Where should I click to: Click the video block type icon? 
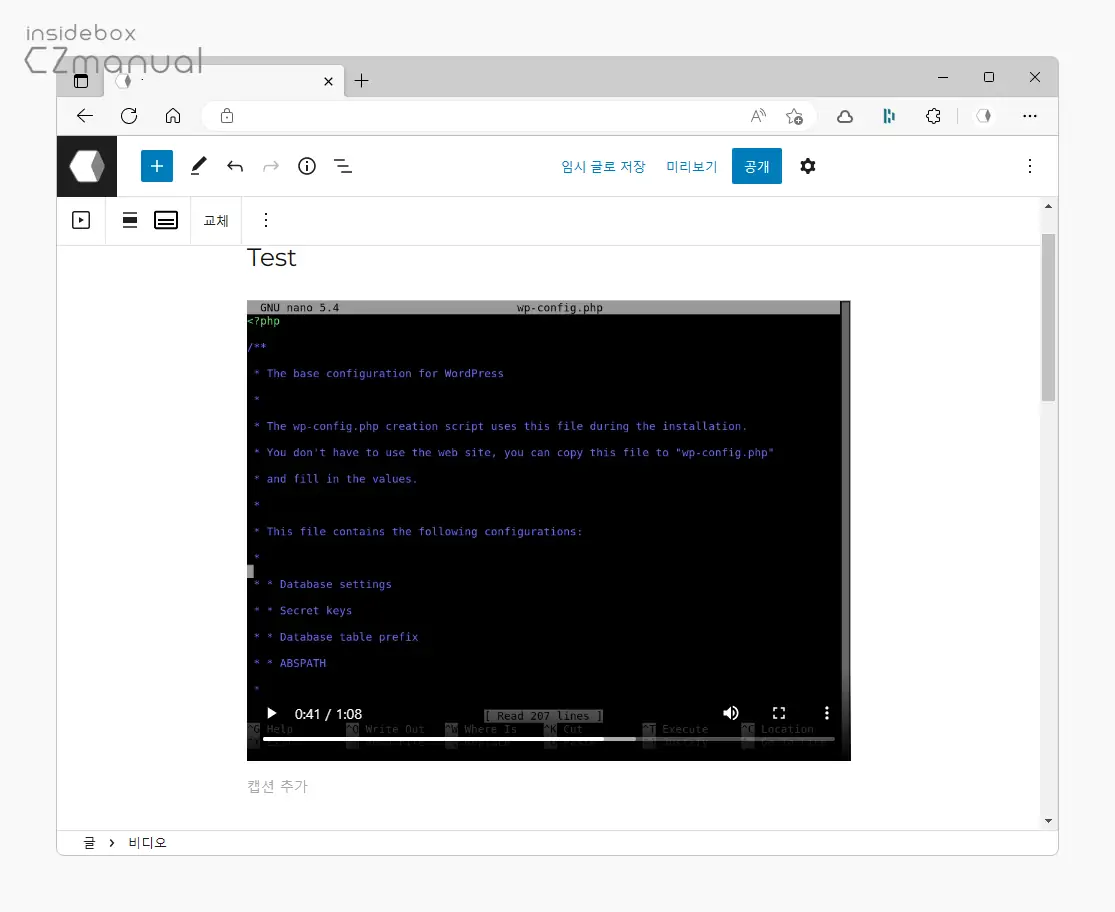coord(81,220)
